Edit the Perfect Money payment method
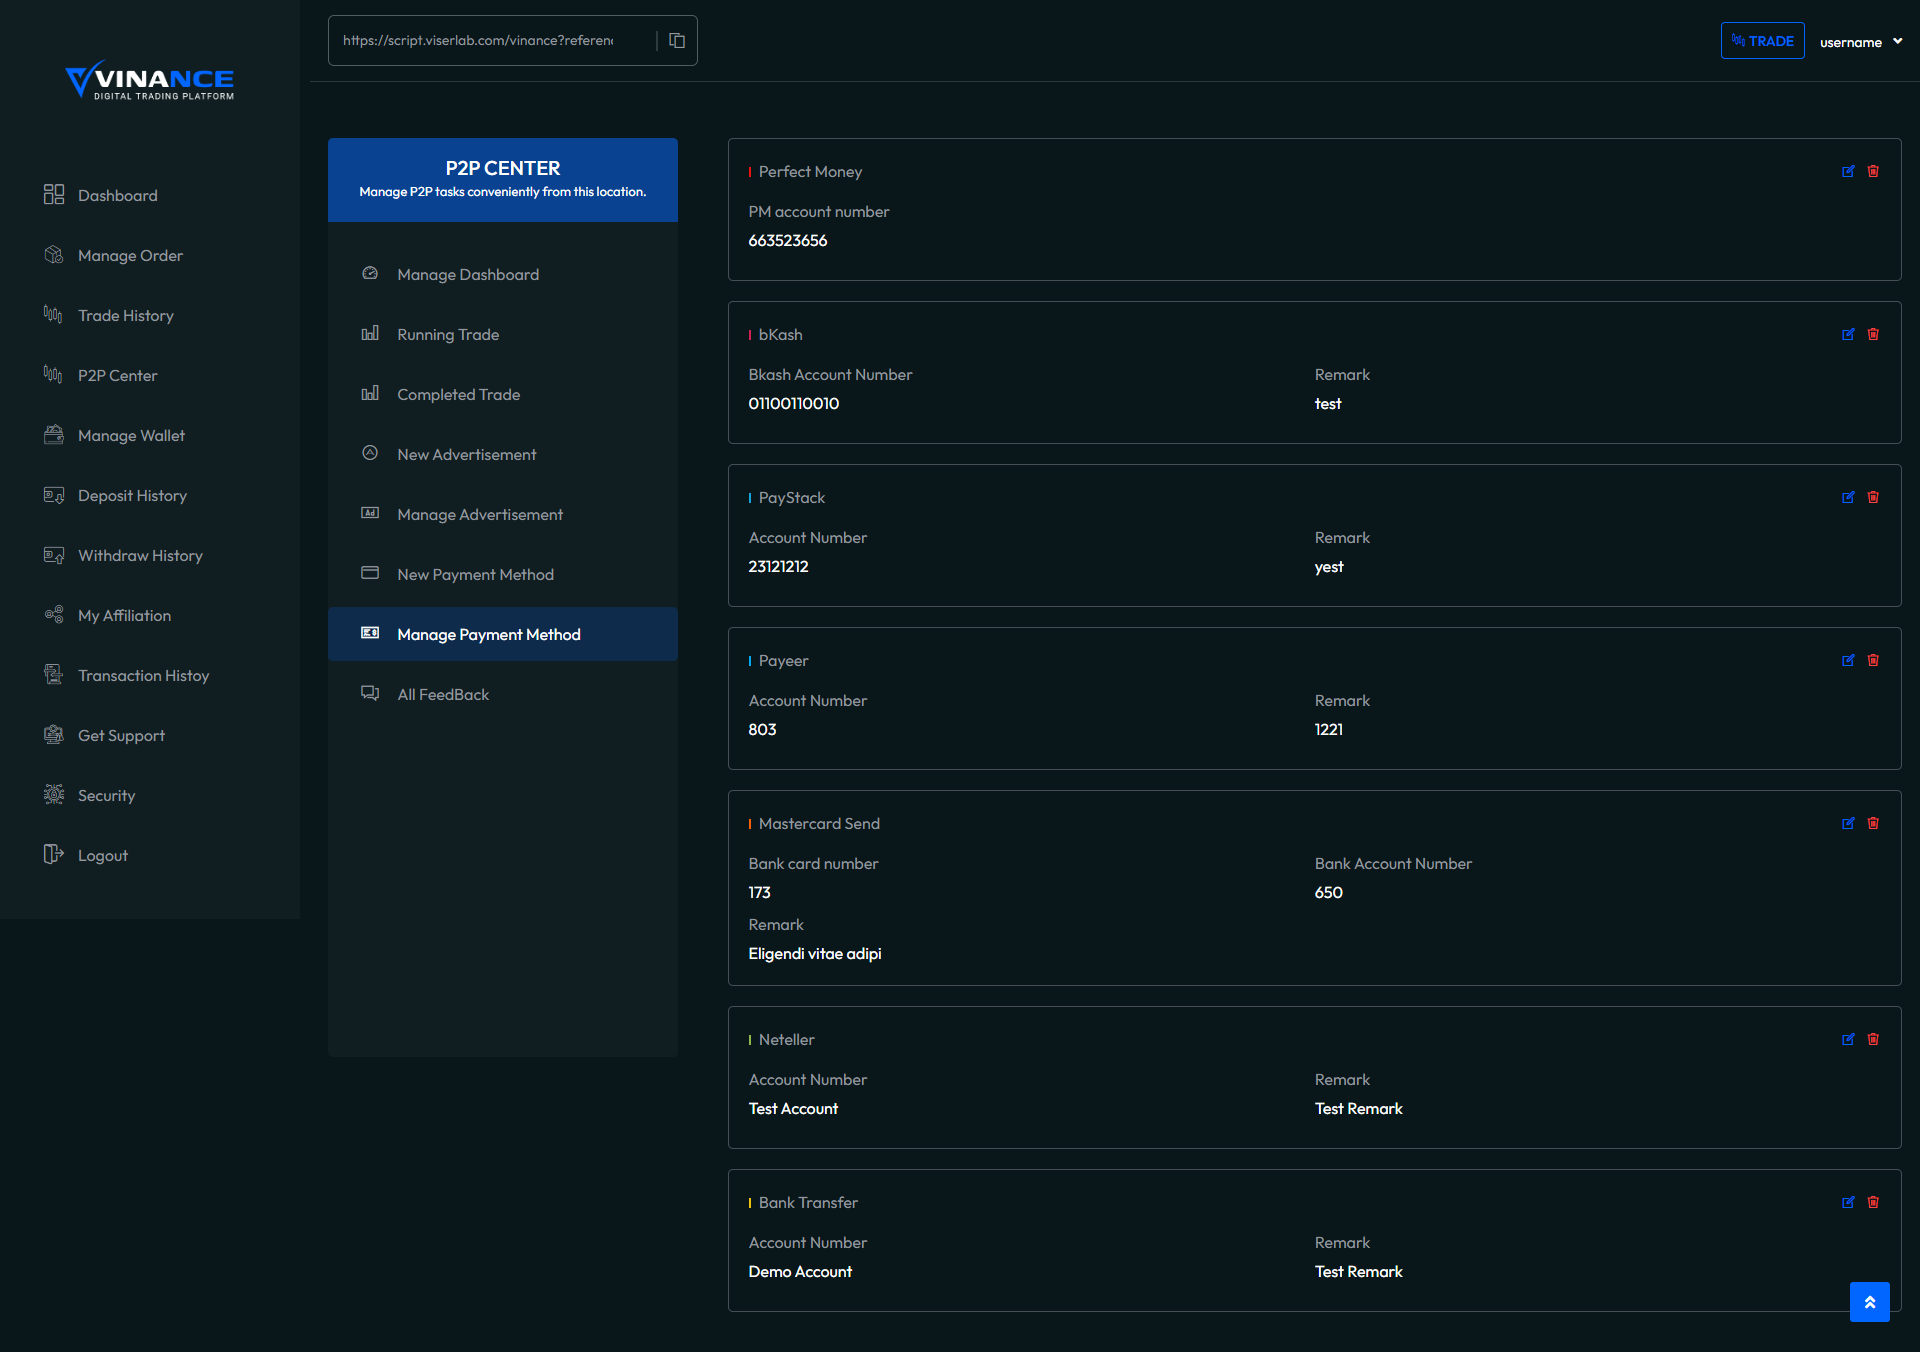Screen dimensions: 1920x1352 (1848, 172)
